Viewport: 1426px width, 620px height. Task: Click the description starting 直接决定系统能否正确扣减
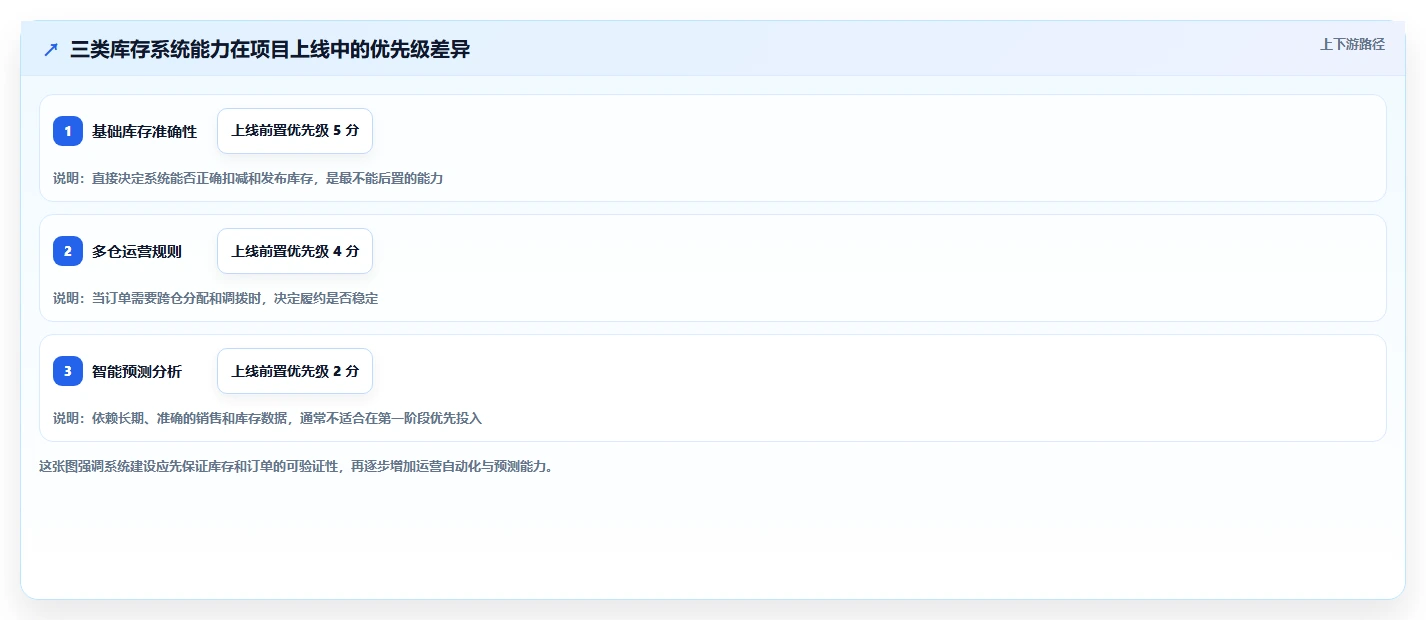click(x=248, y=178)
